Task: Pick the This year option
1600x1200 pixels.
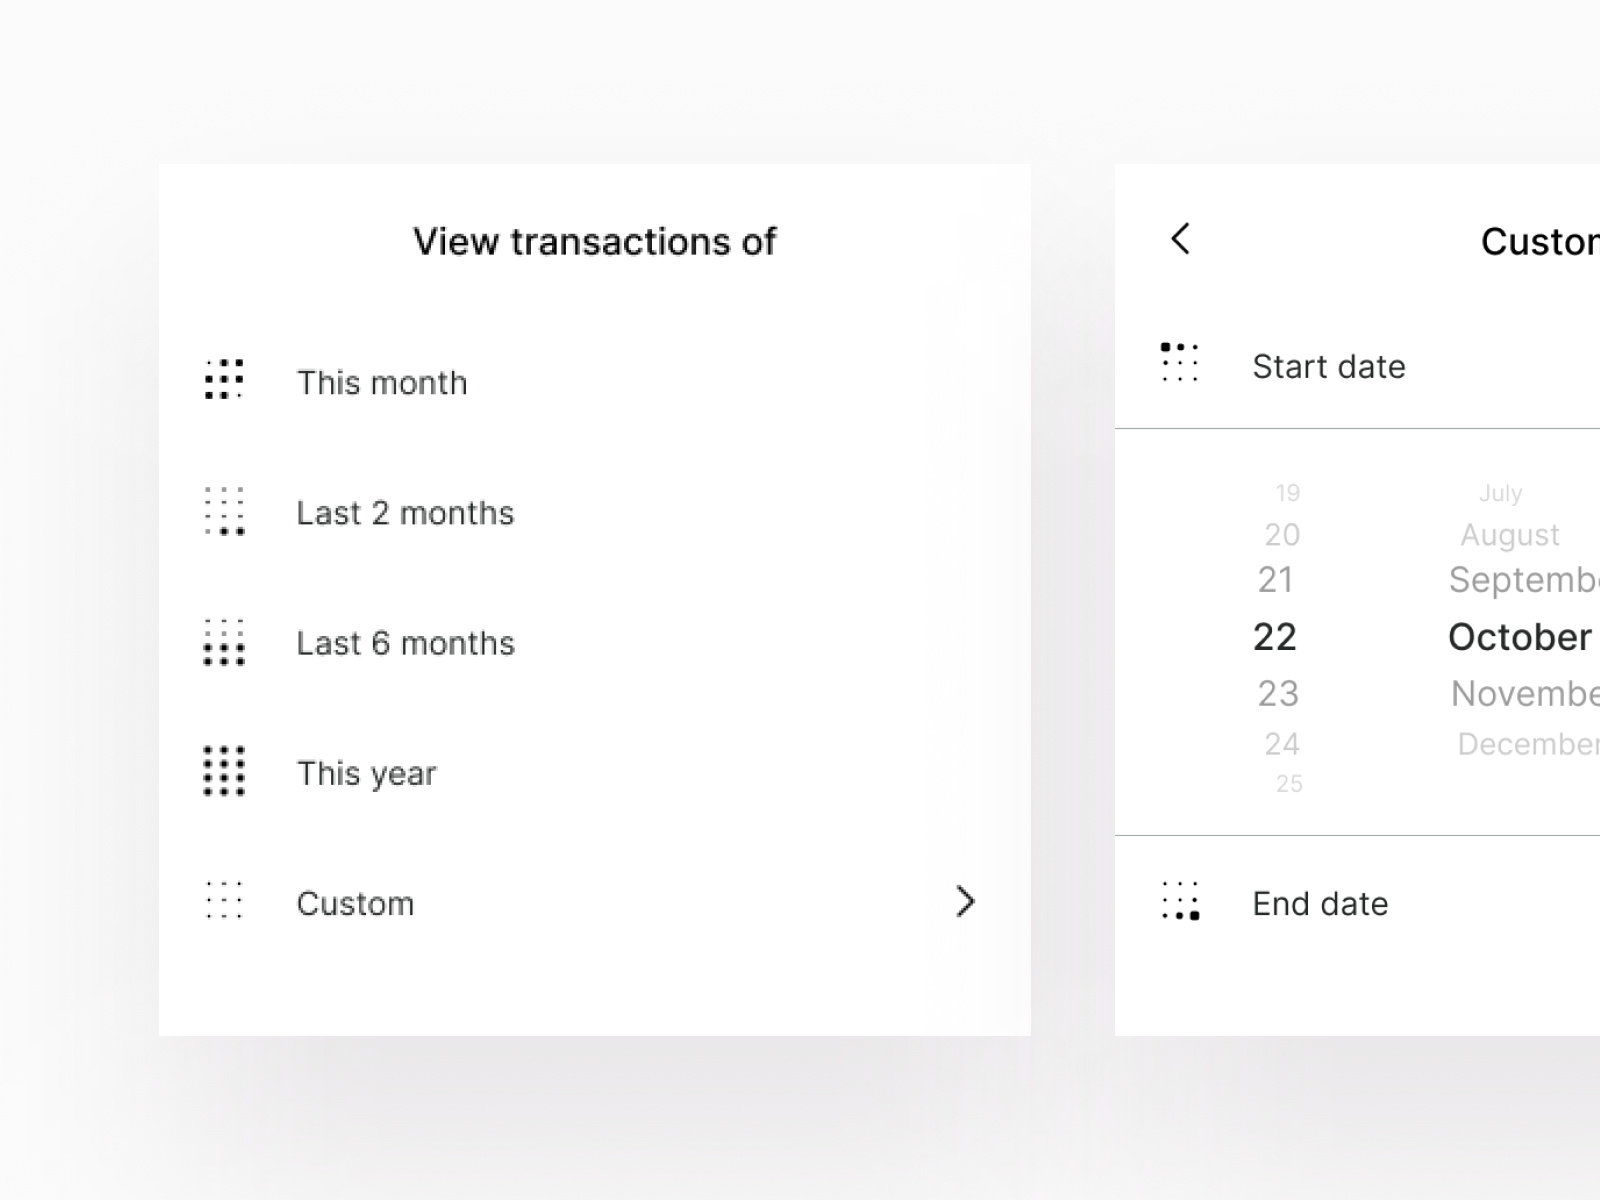Action: pyautogui.click(x=366, y=773)
